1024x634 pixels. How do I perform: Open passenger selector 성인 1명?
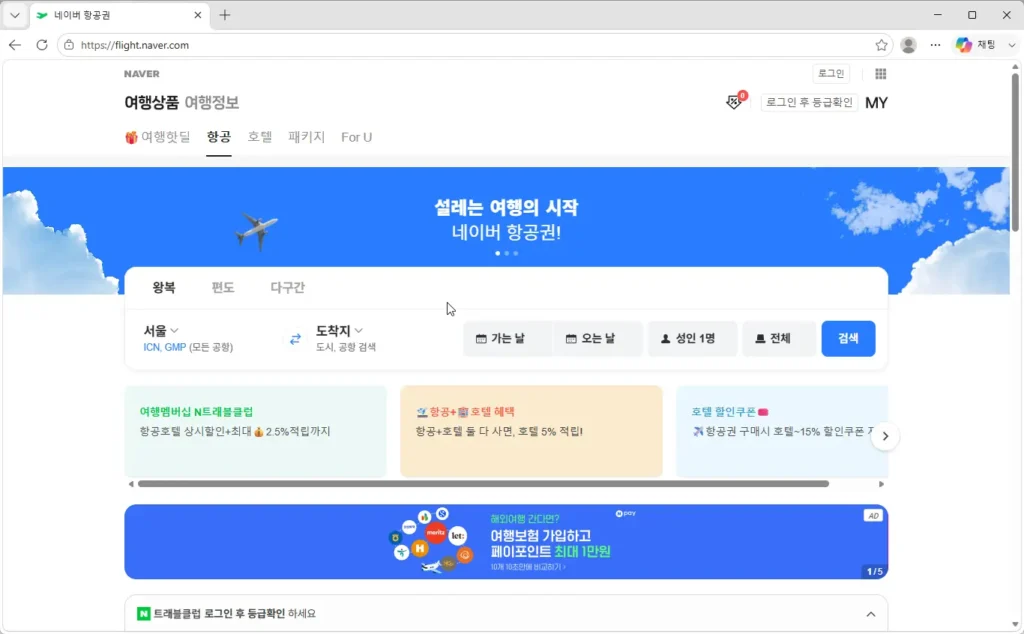pyautogui.click(x=692, y=338)
